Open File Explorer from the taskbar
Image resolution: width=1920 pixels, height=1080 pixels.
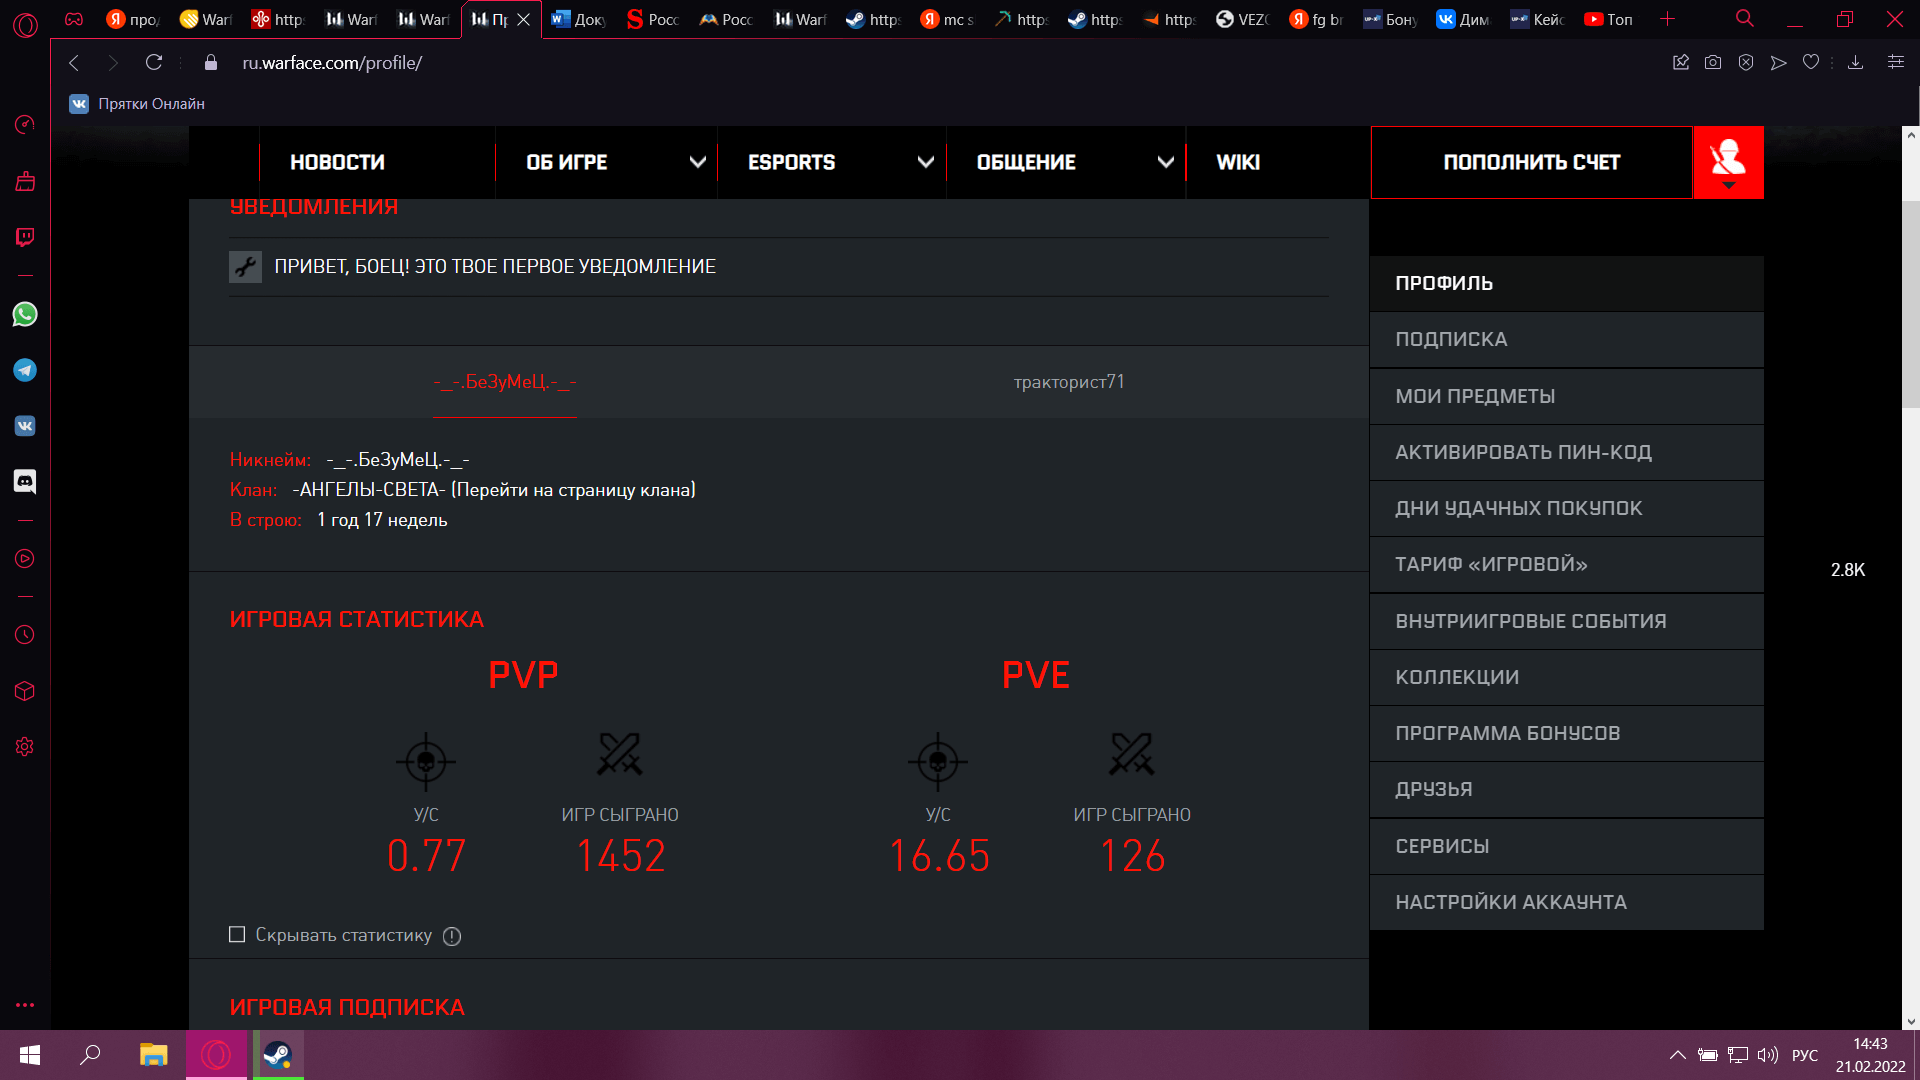[153, 1055]
